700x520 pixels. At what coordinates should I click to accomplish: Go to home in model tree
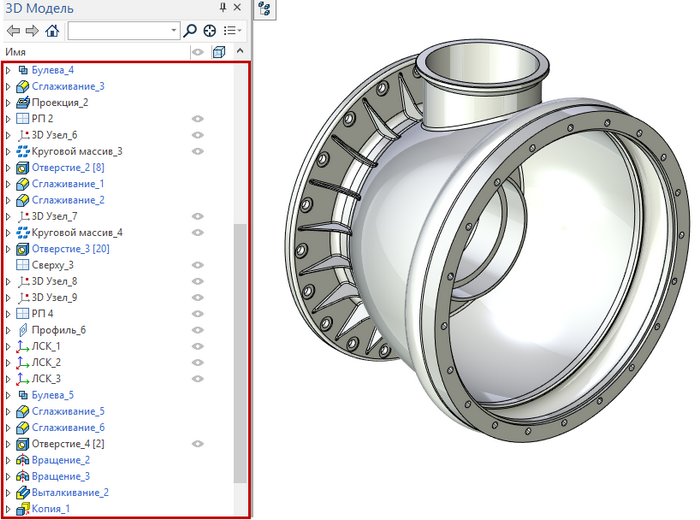coord(52,30)
